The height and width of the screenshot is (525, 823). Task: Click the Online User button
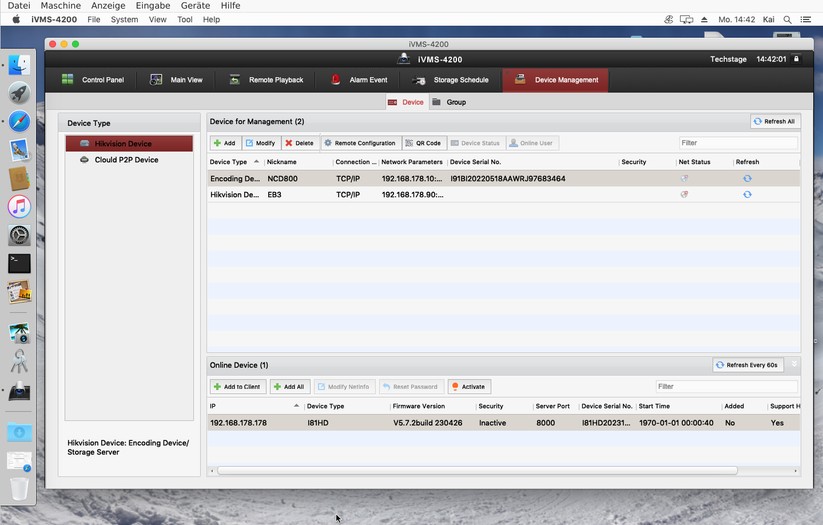click(532, 143)
